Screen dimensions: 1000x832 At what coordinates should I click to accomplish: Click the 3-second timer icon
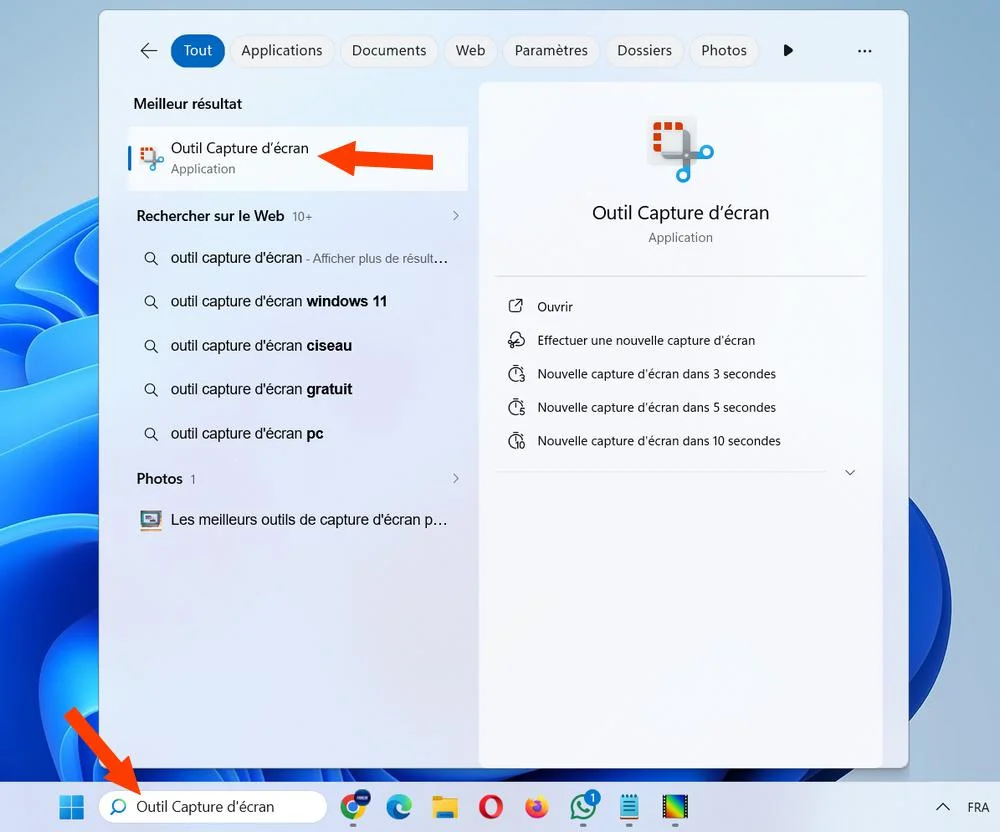click(516, 374)
